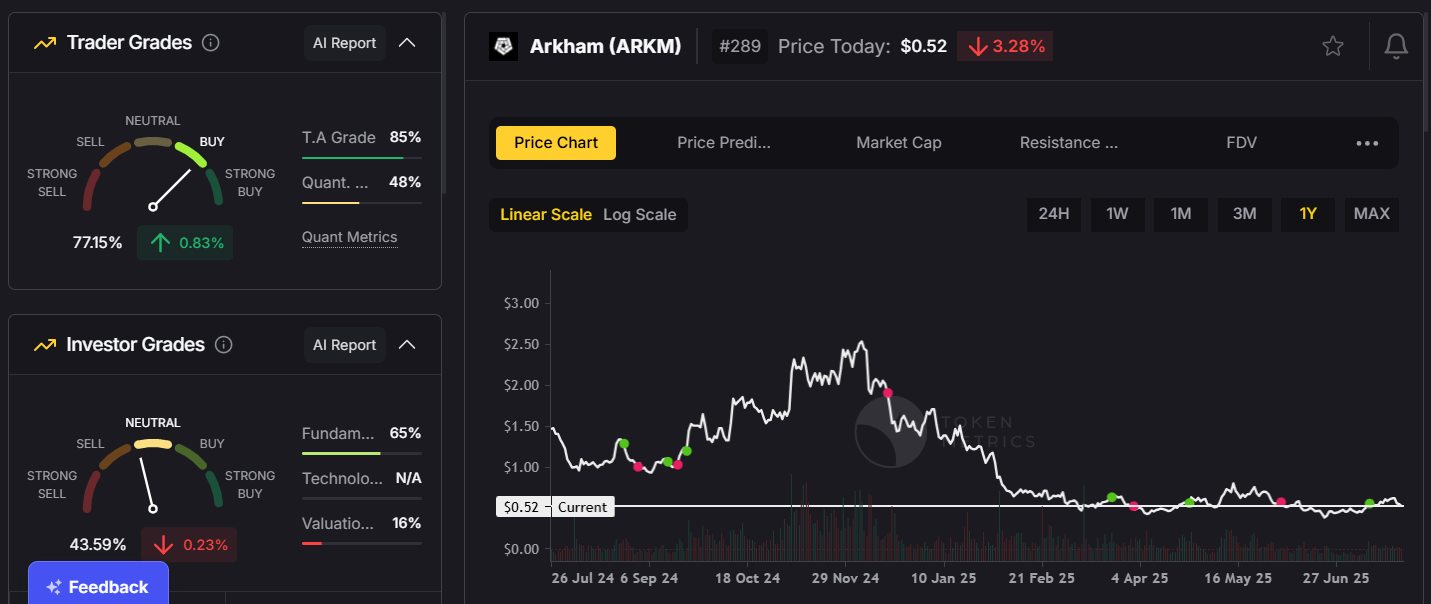The width and height of the screenshot is (1431, 604).
Task: Click the Trader Grades info icon
Action: click(210, 43)
